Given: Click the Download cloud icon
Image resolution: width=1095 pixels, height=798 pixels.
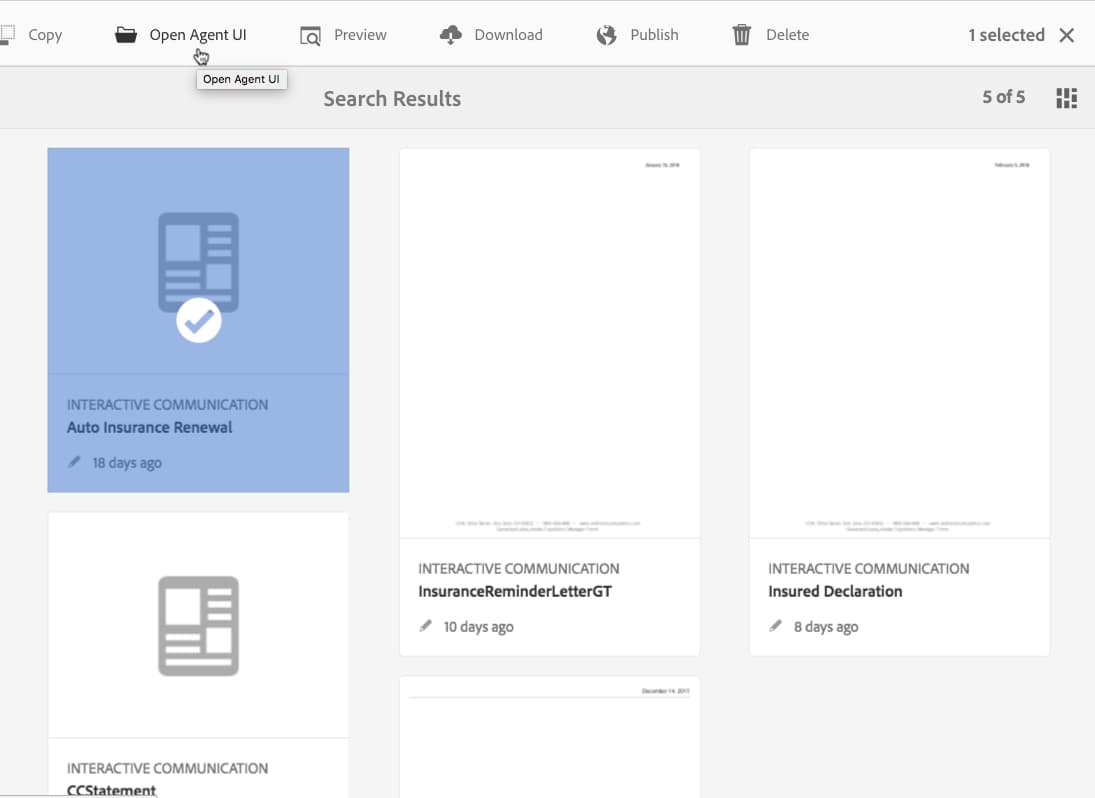Looking at the screenshot, I should [451, 34].
